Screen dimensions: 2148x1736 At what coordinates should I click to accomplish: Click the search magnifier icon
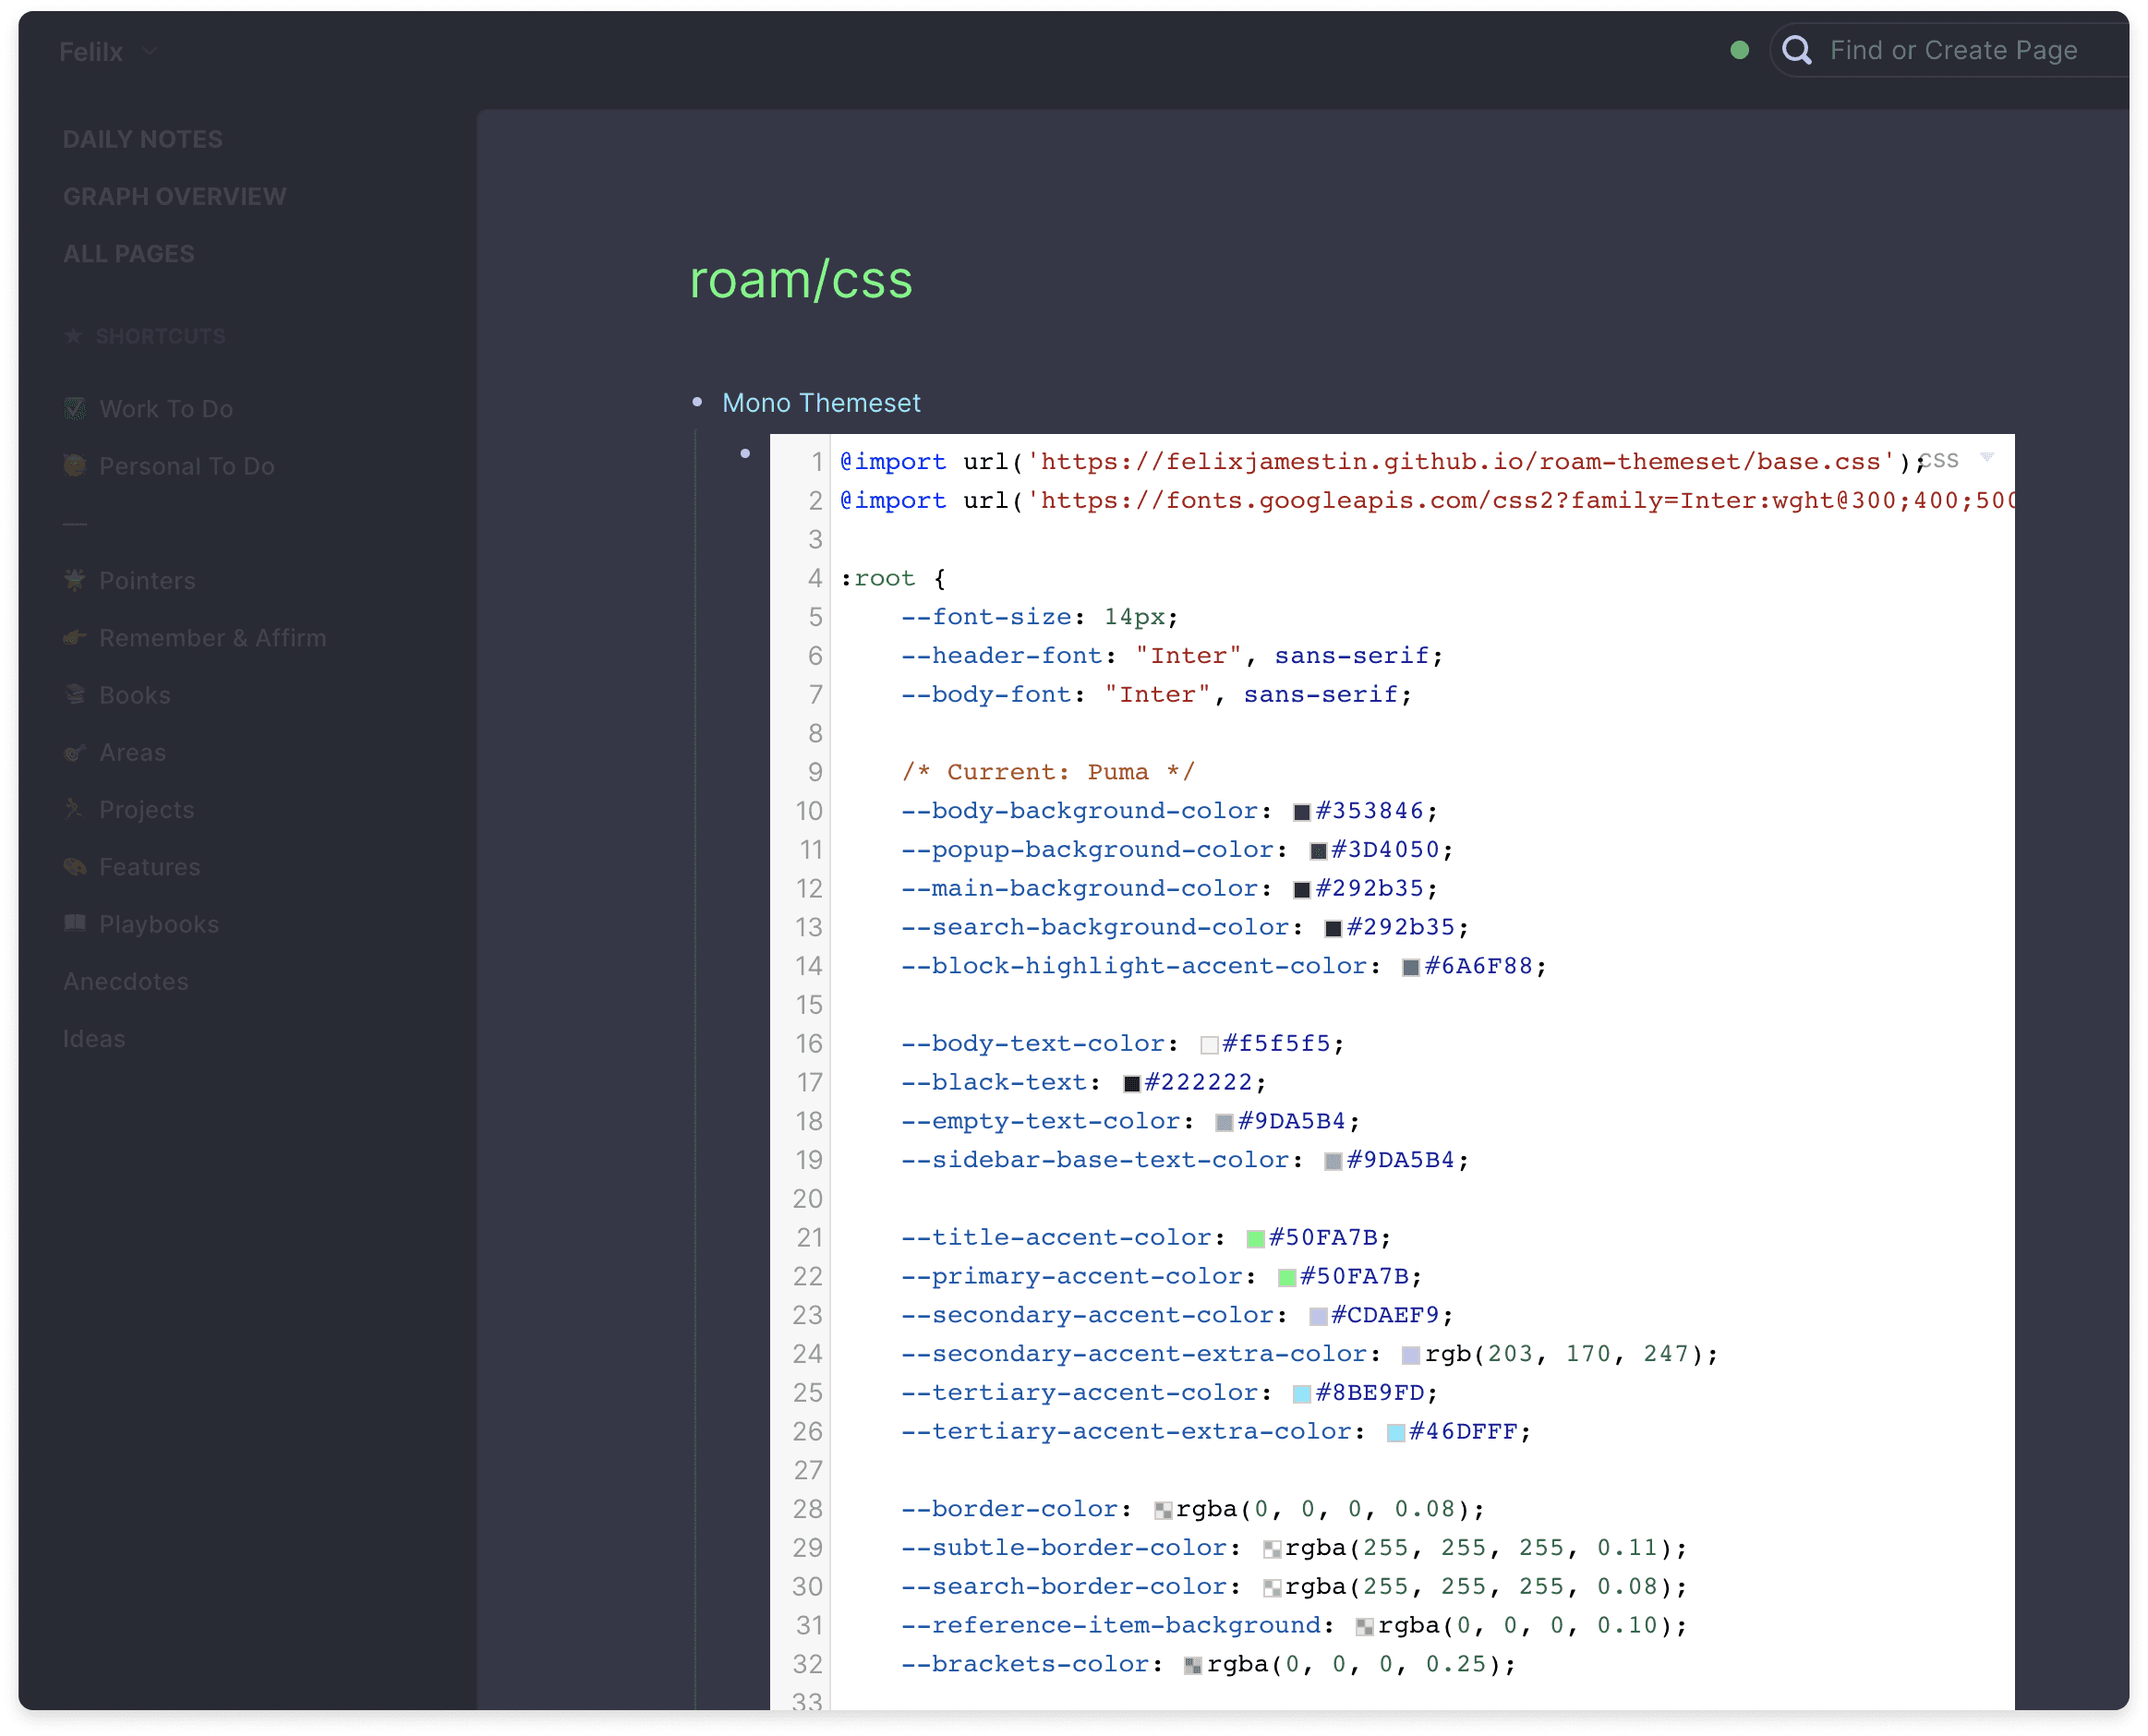[x=1796, y=50]
